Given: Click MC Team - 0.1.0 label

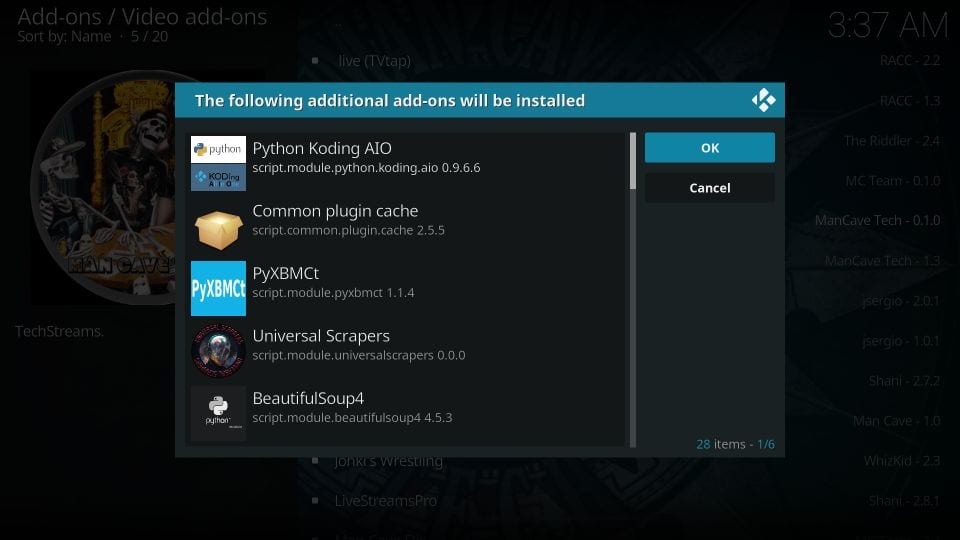Looking at the screenshot, I should click(x=893, y=181).
